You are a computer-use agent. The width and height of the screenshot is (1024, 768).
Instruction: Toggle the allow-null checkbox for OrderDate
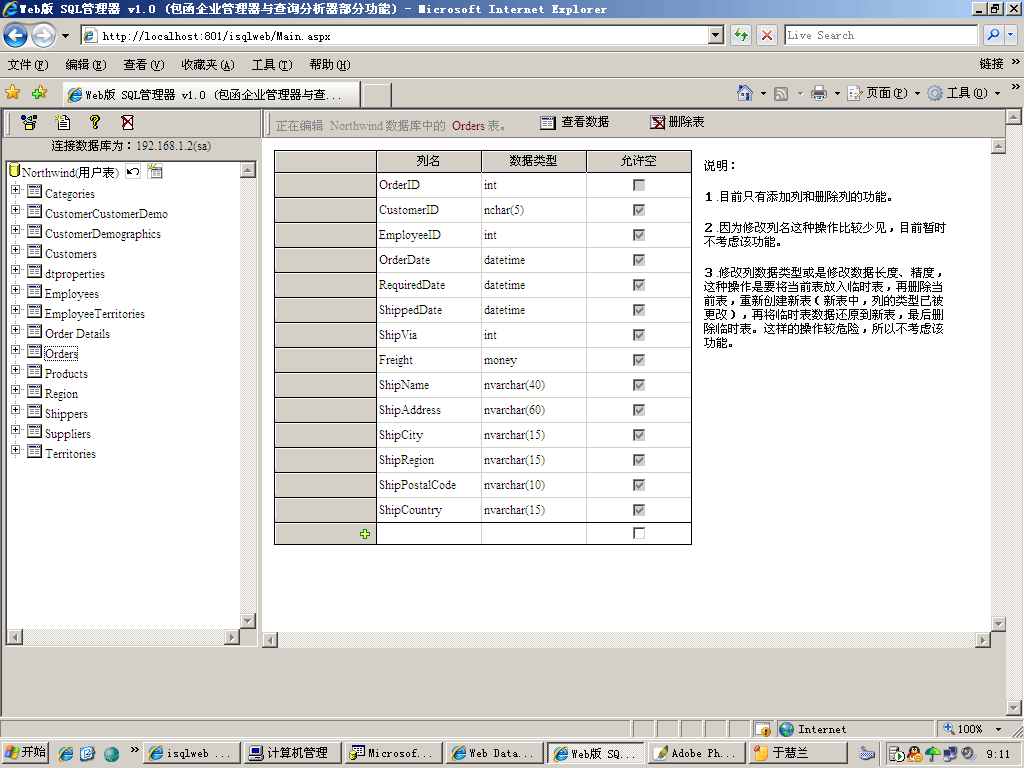tap(639, 260)
